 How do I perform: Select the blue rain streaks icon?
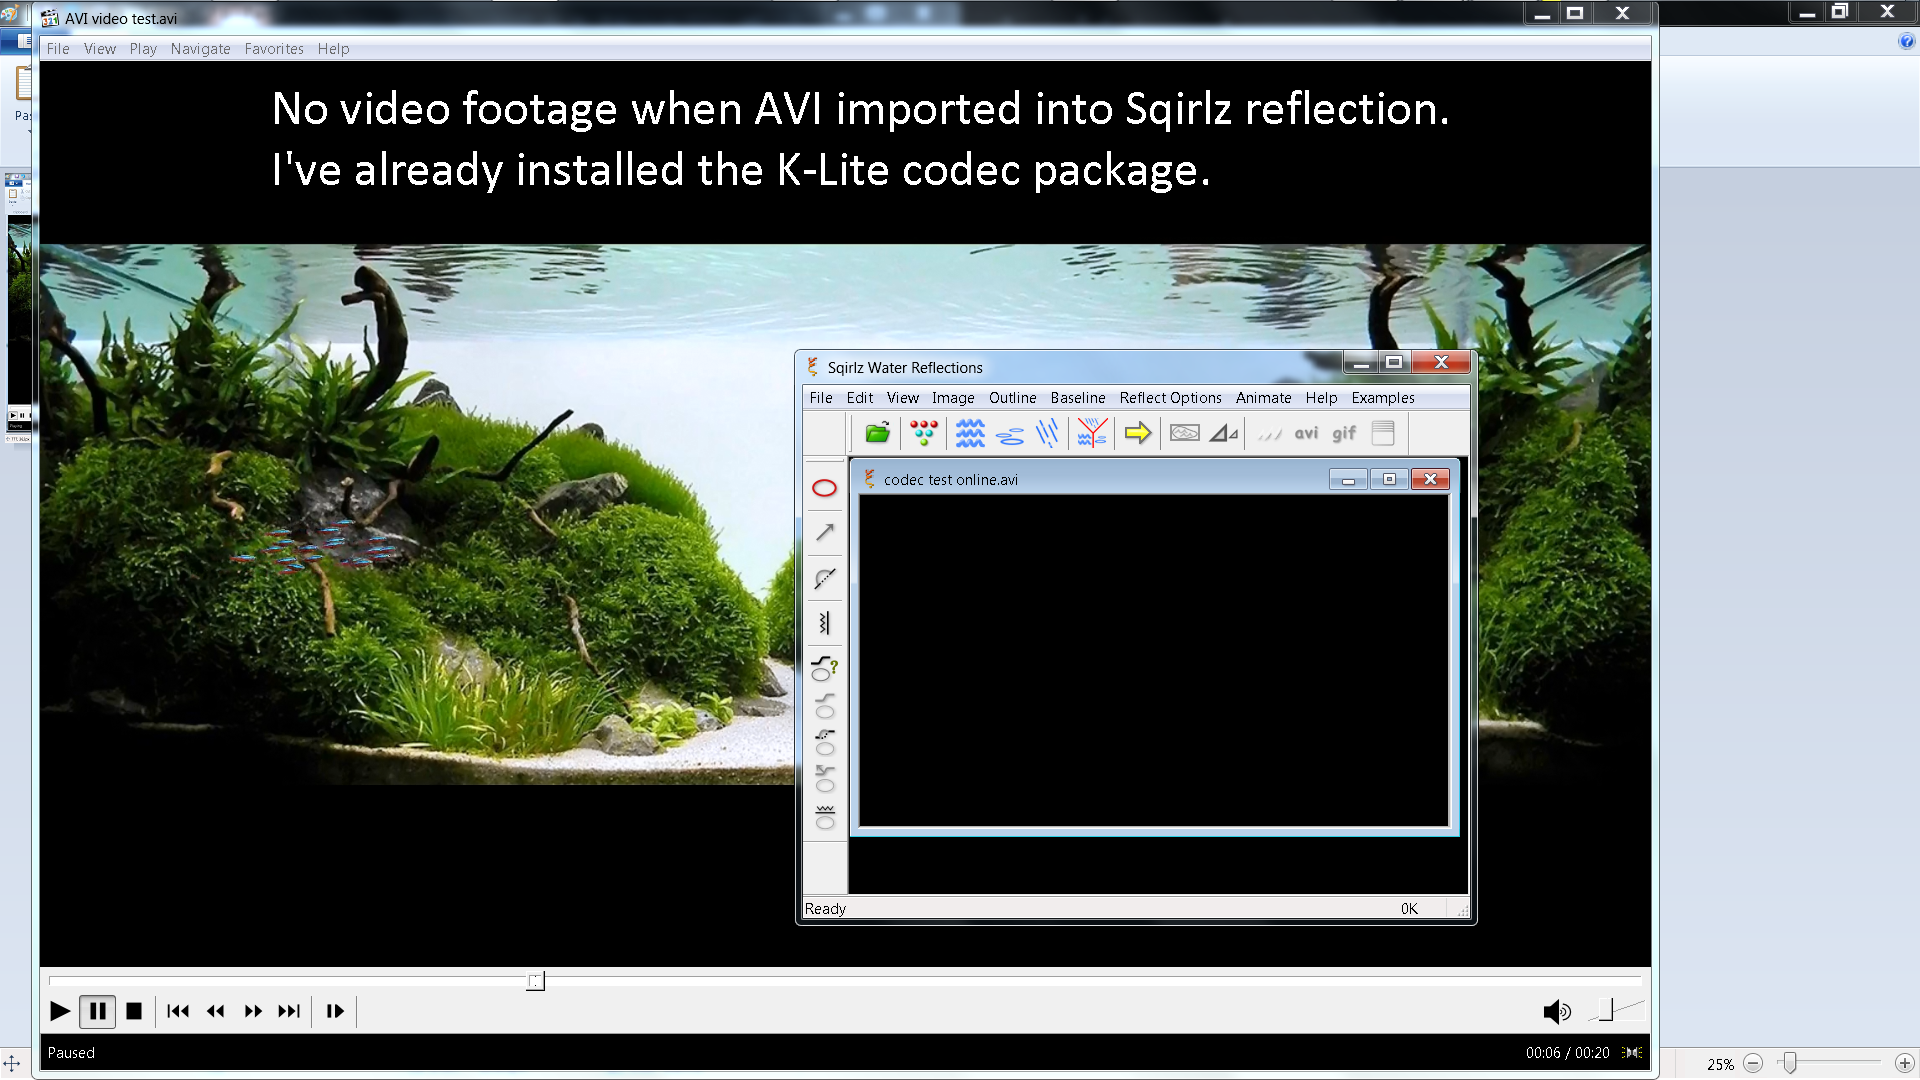1047,433
